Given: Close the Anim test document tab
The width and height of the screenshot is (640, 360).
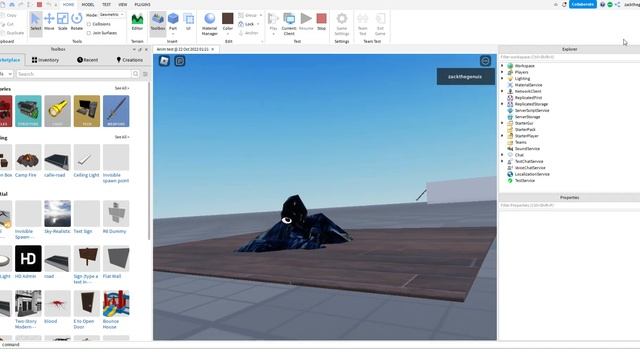Looking at the screenshot, I should click(213, 49).
